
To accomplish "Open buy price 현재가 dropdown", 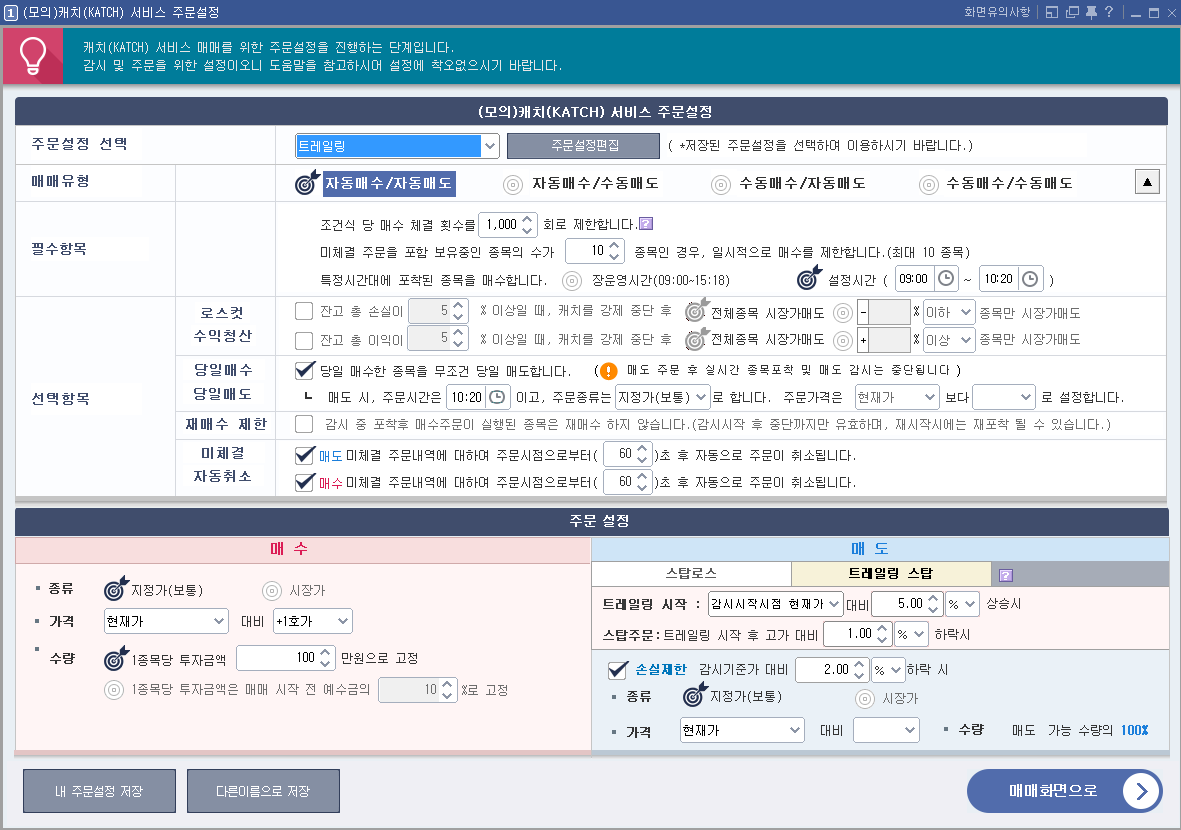I will pyautogui.click(x=166, y=621).
